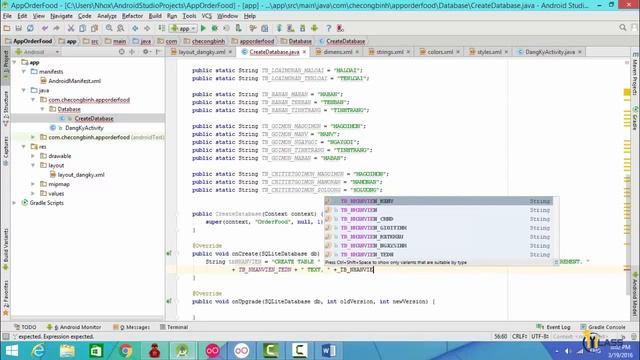Collapse the manifests folder

click(x=24, y=71)
